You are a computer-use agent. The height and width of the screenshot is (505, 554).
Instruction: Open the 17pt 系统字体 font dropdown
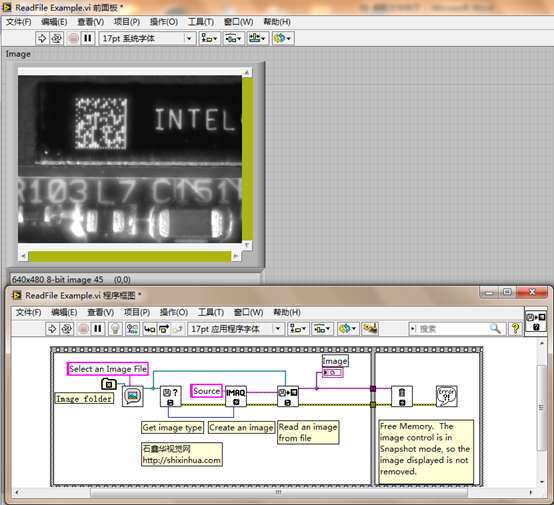pyautogui.click(x=147, y=38)
